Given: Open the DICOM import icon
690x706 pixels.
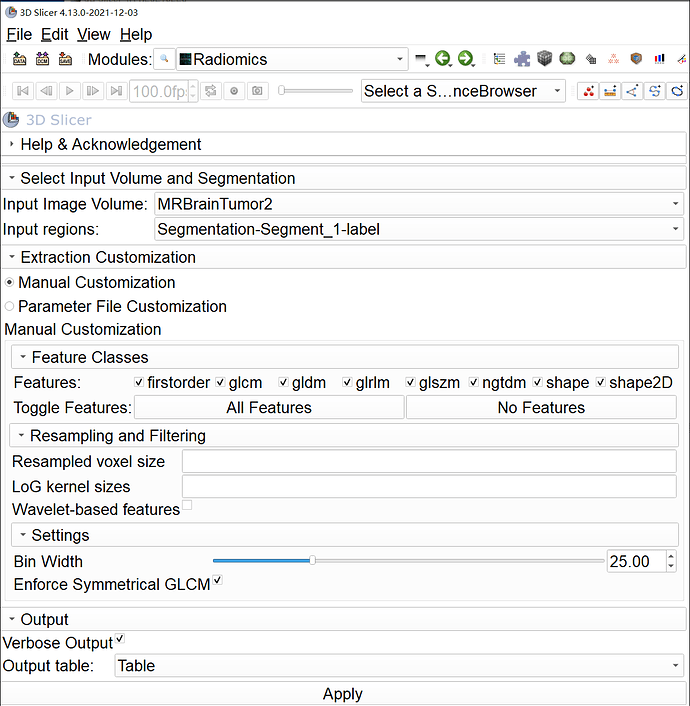Looking at the screenshot, I should pos(42,59).
